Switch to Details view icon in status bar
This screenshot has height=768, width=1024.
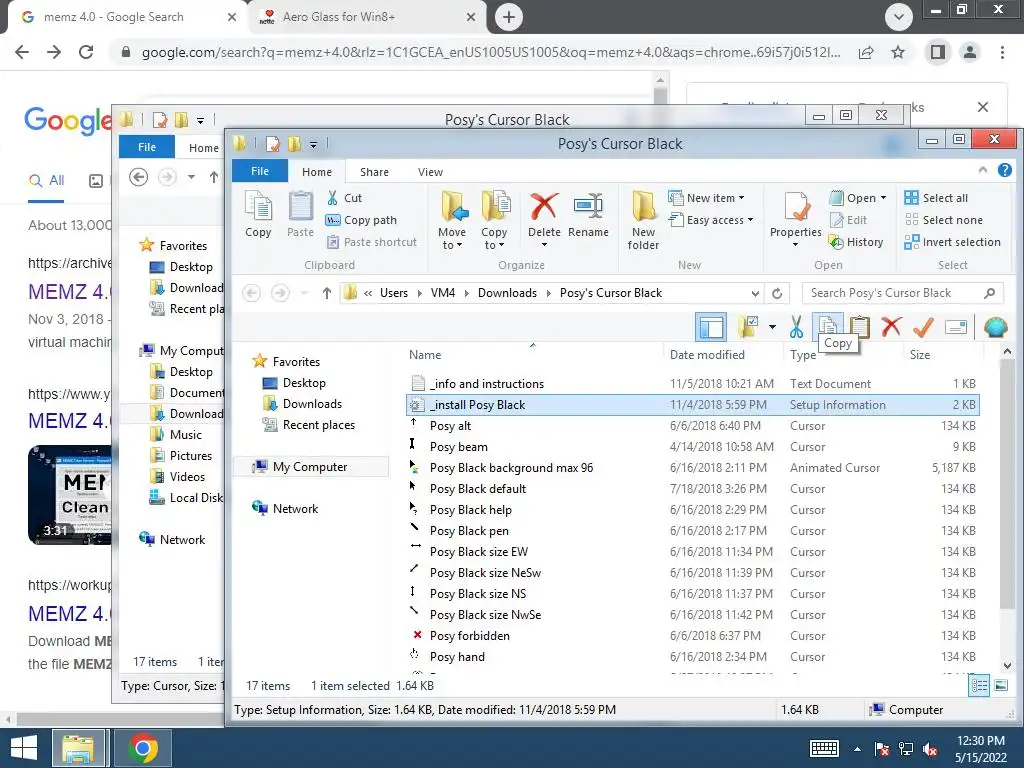(979, 685)
